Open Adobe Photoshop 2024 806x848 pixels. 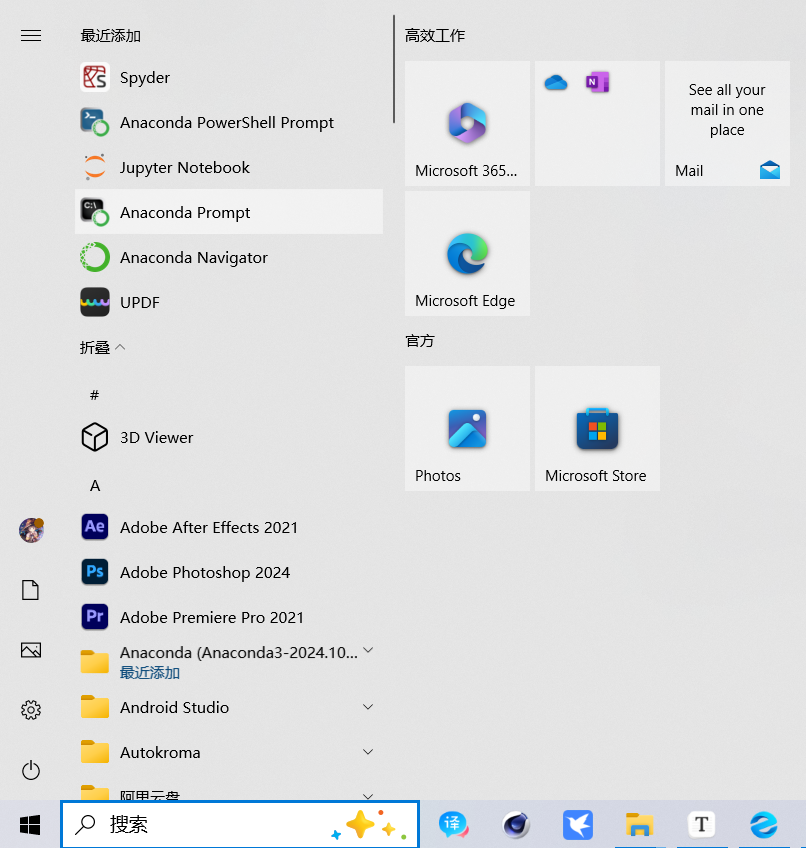[229, 572]
